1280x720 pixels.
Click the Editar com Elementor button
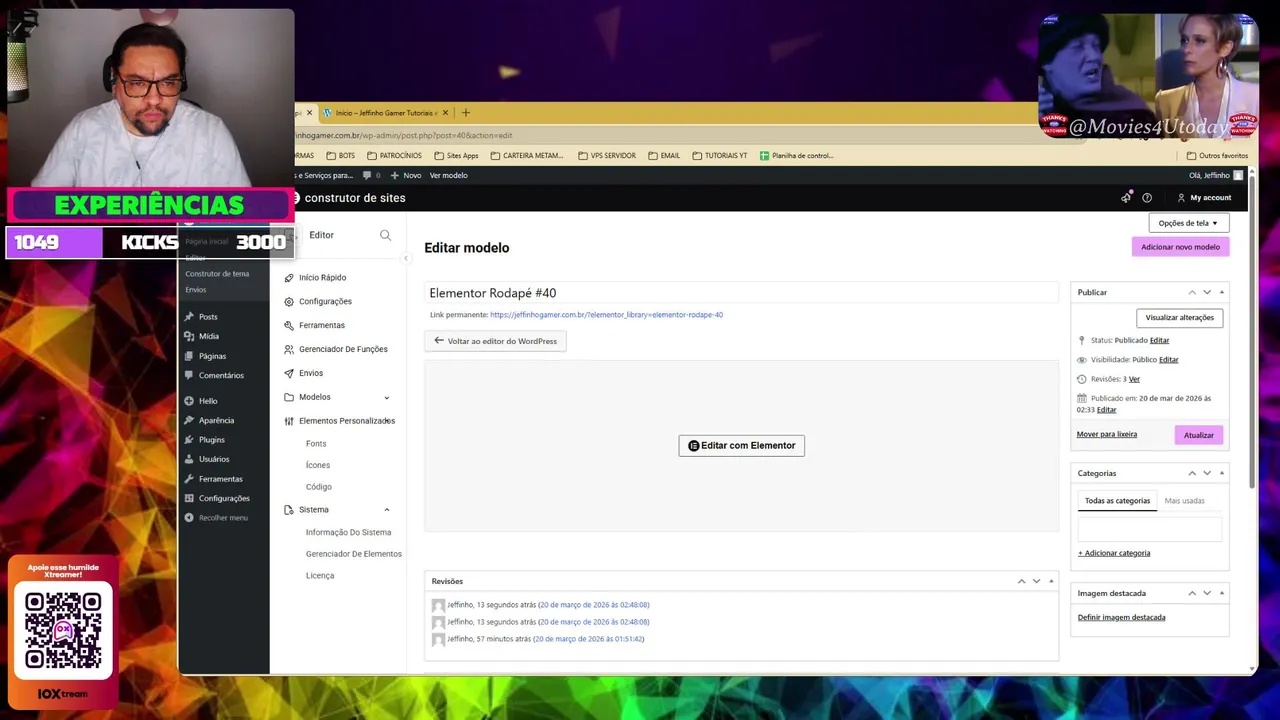[741, 446]
